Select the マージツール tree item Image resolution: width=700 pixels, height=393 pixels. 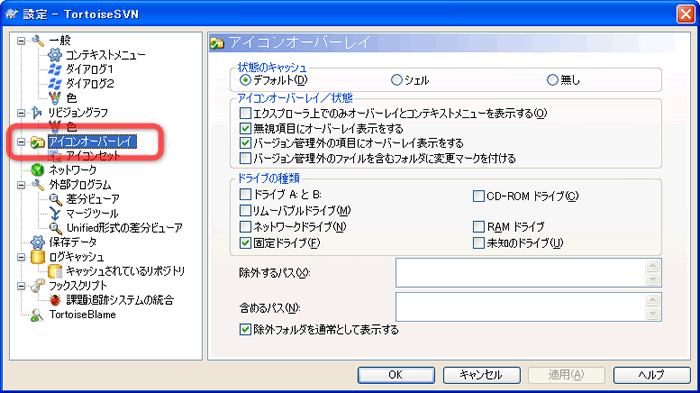(92, 213)
